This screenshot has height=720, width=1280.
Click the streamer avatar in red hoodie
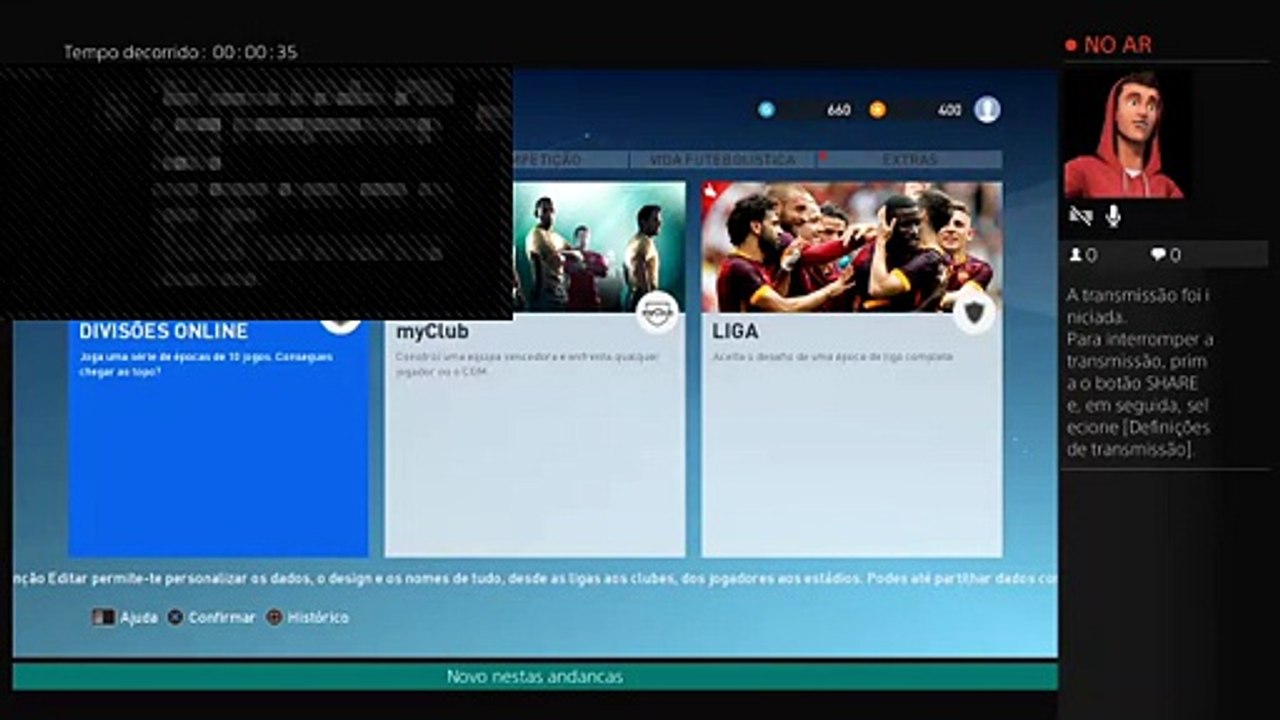click(1124, 135)
